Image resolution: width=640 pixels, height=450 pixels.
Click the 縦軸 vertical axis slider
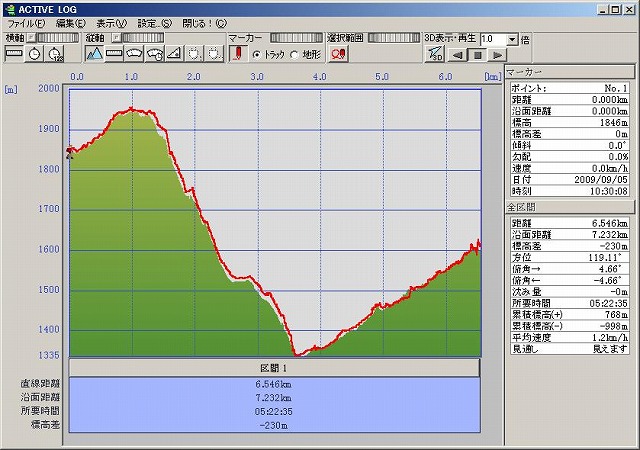[143, 38]
